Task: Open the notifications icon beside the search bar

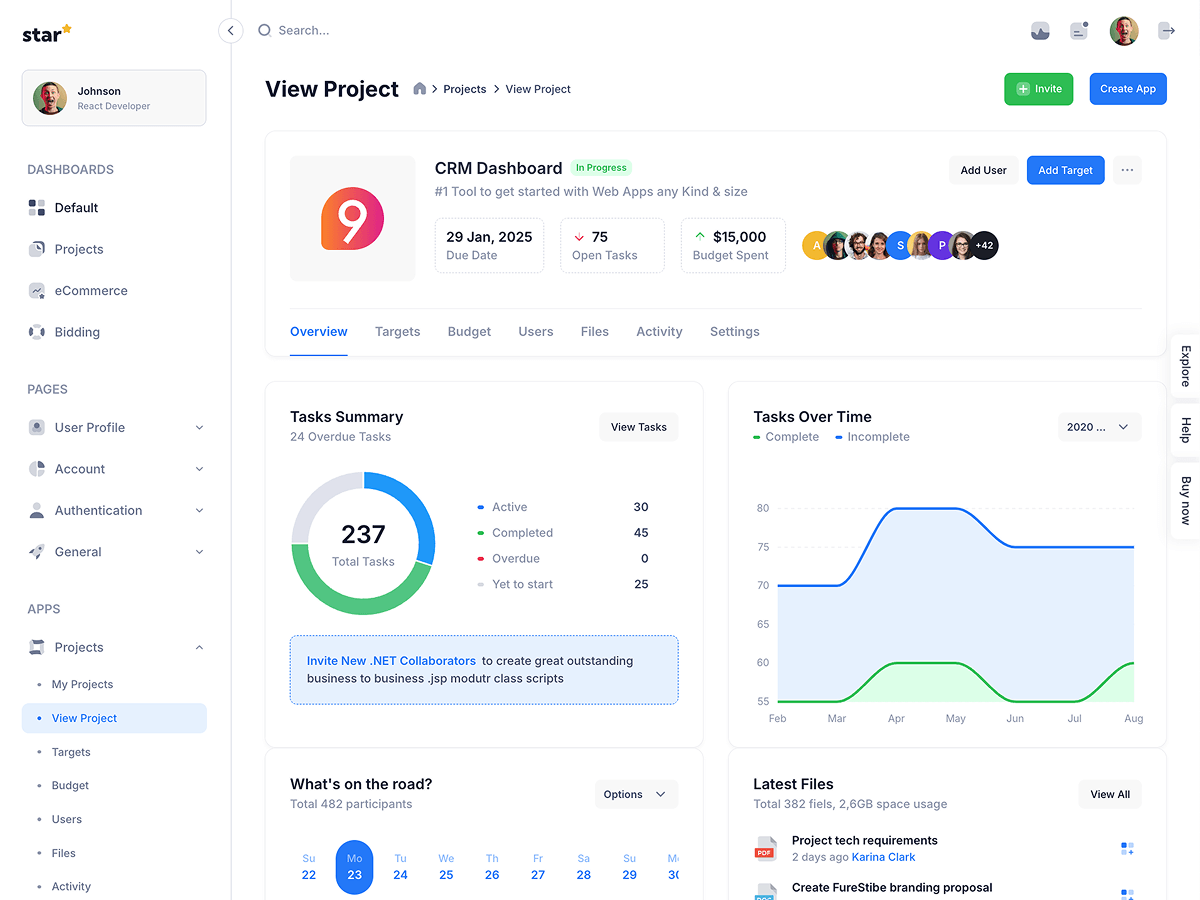Action: click(x=1078, y=30)
